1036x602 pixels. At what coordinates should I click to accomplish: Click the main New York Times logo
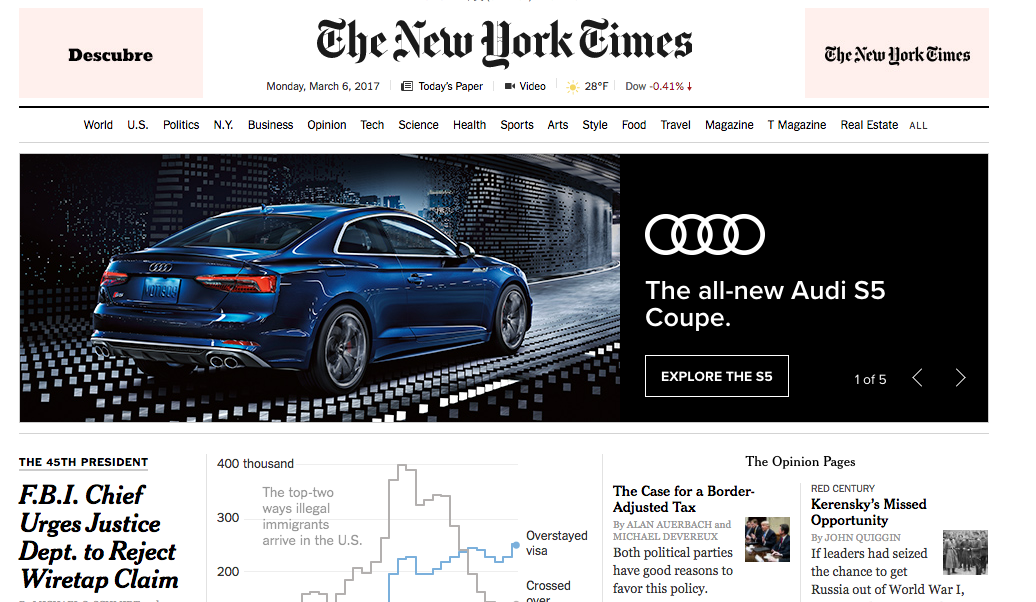point(504,42)
